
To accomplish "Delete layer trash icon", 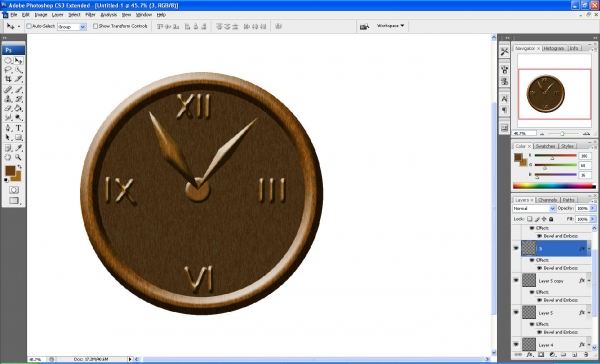I will pos(586,355).
